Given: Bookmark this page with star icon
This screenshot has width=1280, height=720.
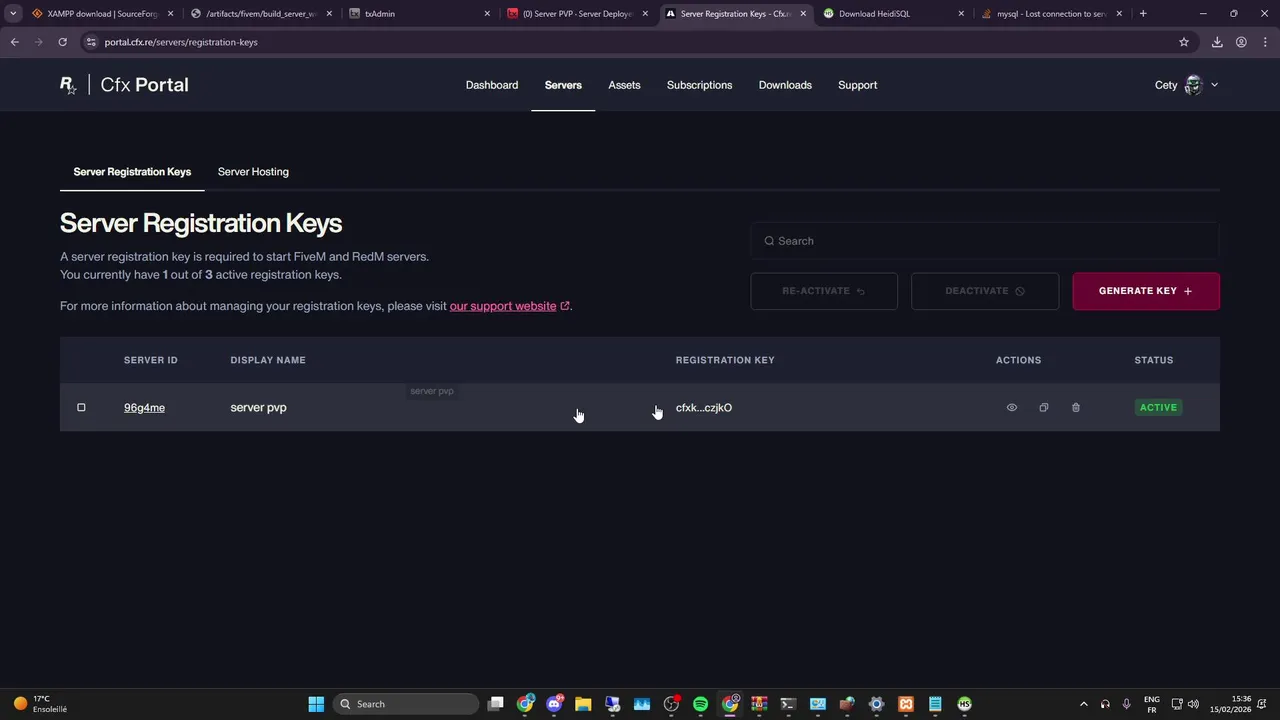Looking at the screenshot, I should [x=1184, y=42].
